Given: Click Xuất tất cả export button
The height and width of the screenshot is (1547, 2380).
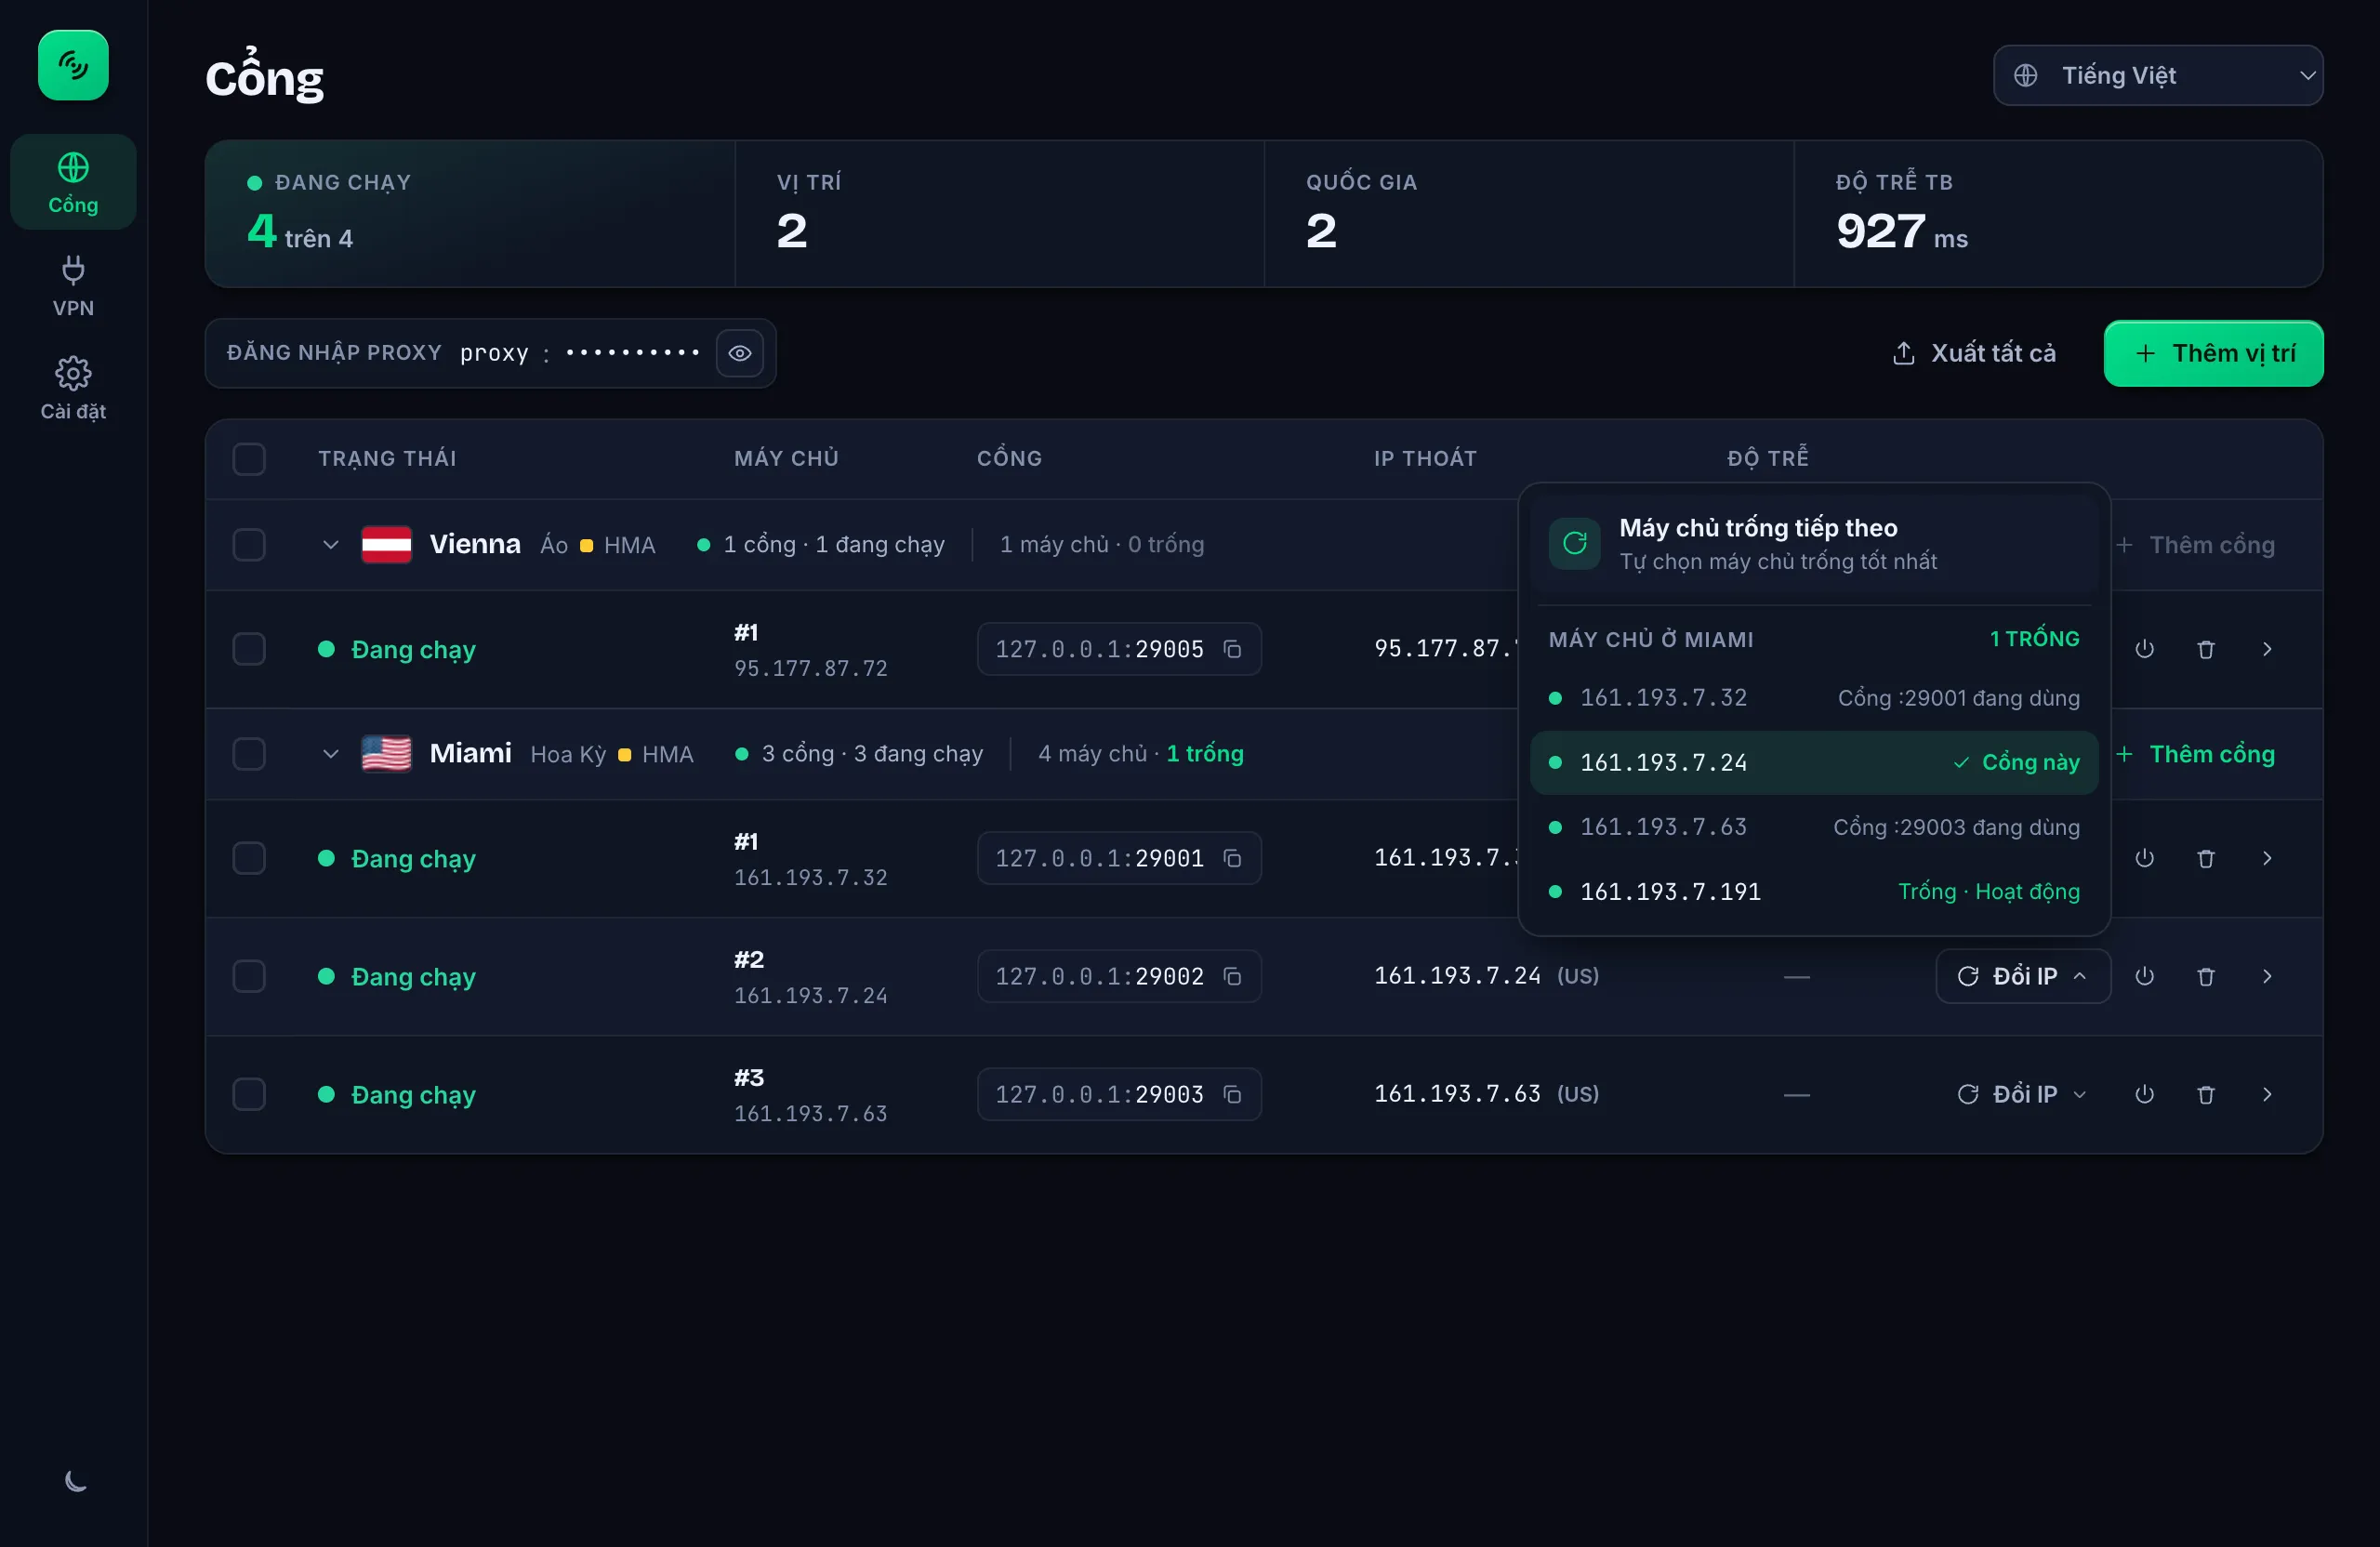Looking at the screenshot, I should point(1974,353).
